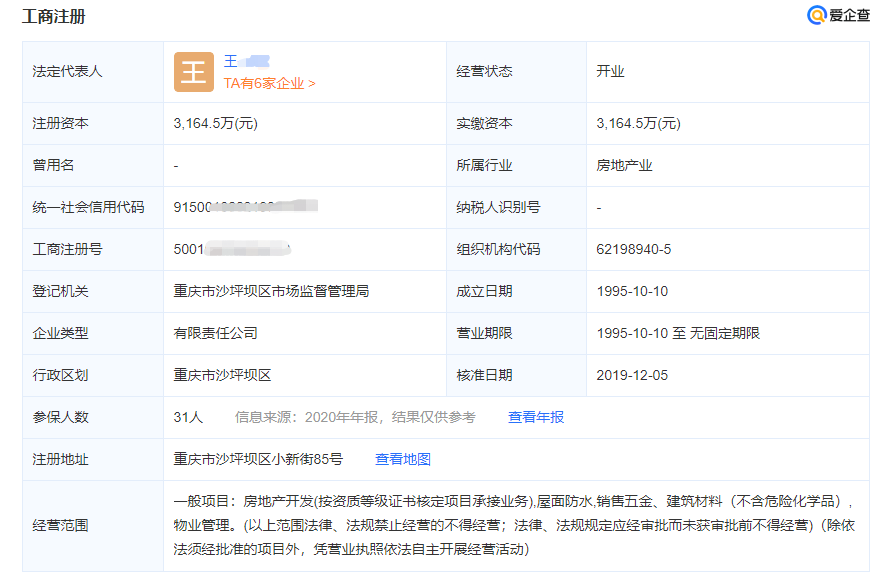Click the 成立日期 label
Image resolution: width=879 pixels, height=582 pixels.
pos(484,291)
